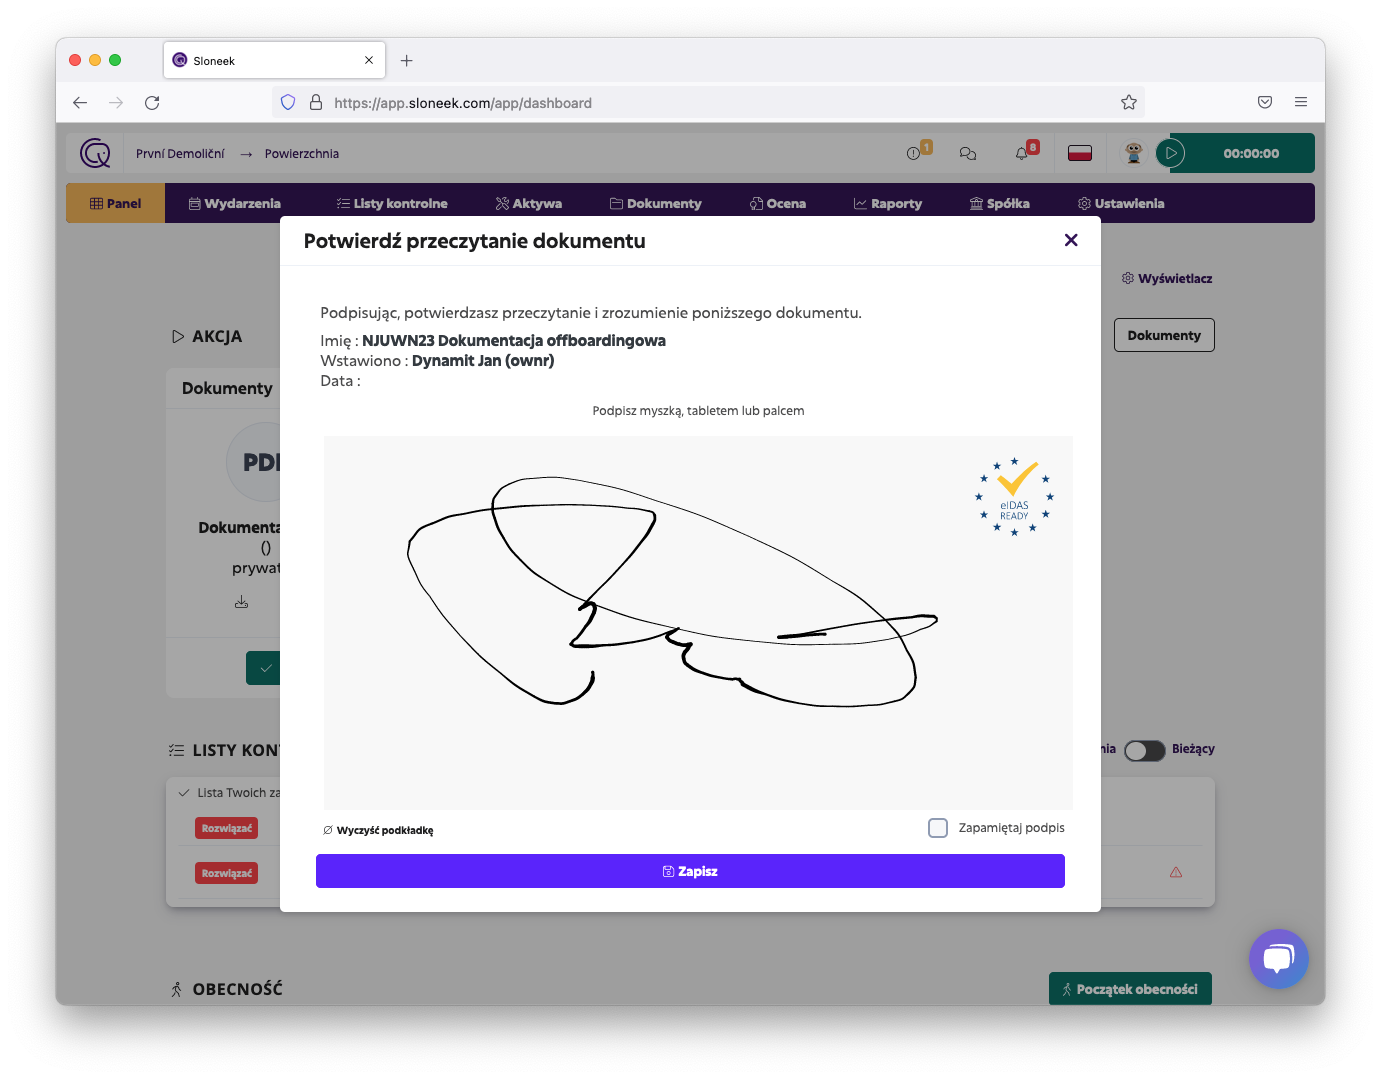This screenshot has width=1381, height=1079.
Task: Click Powierzchnia breadcrumb
Action: (x=302, y=153)
